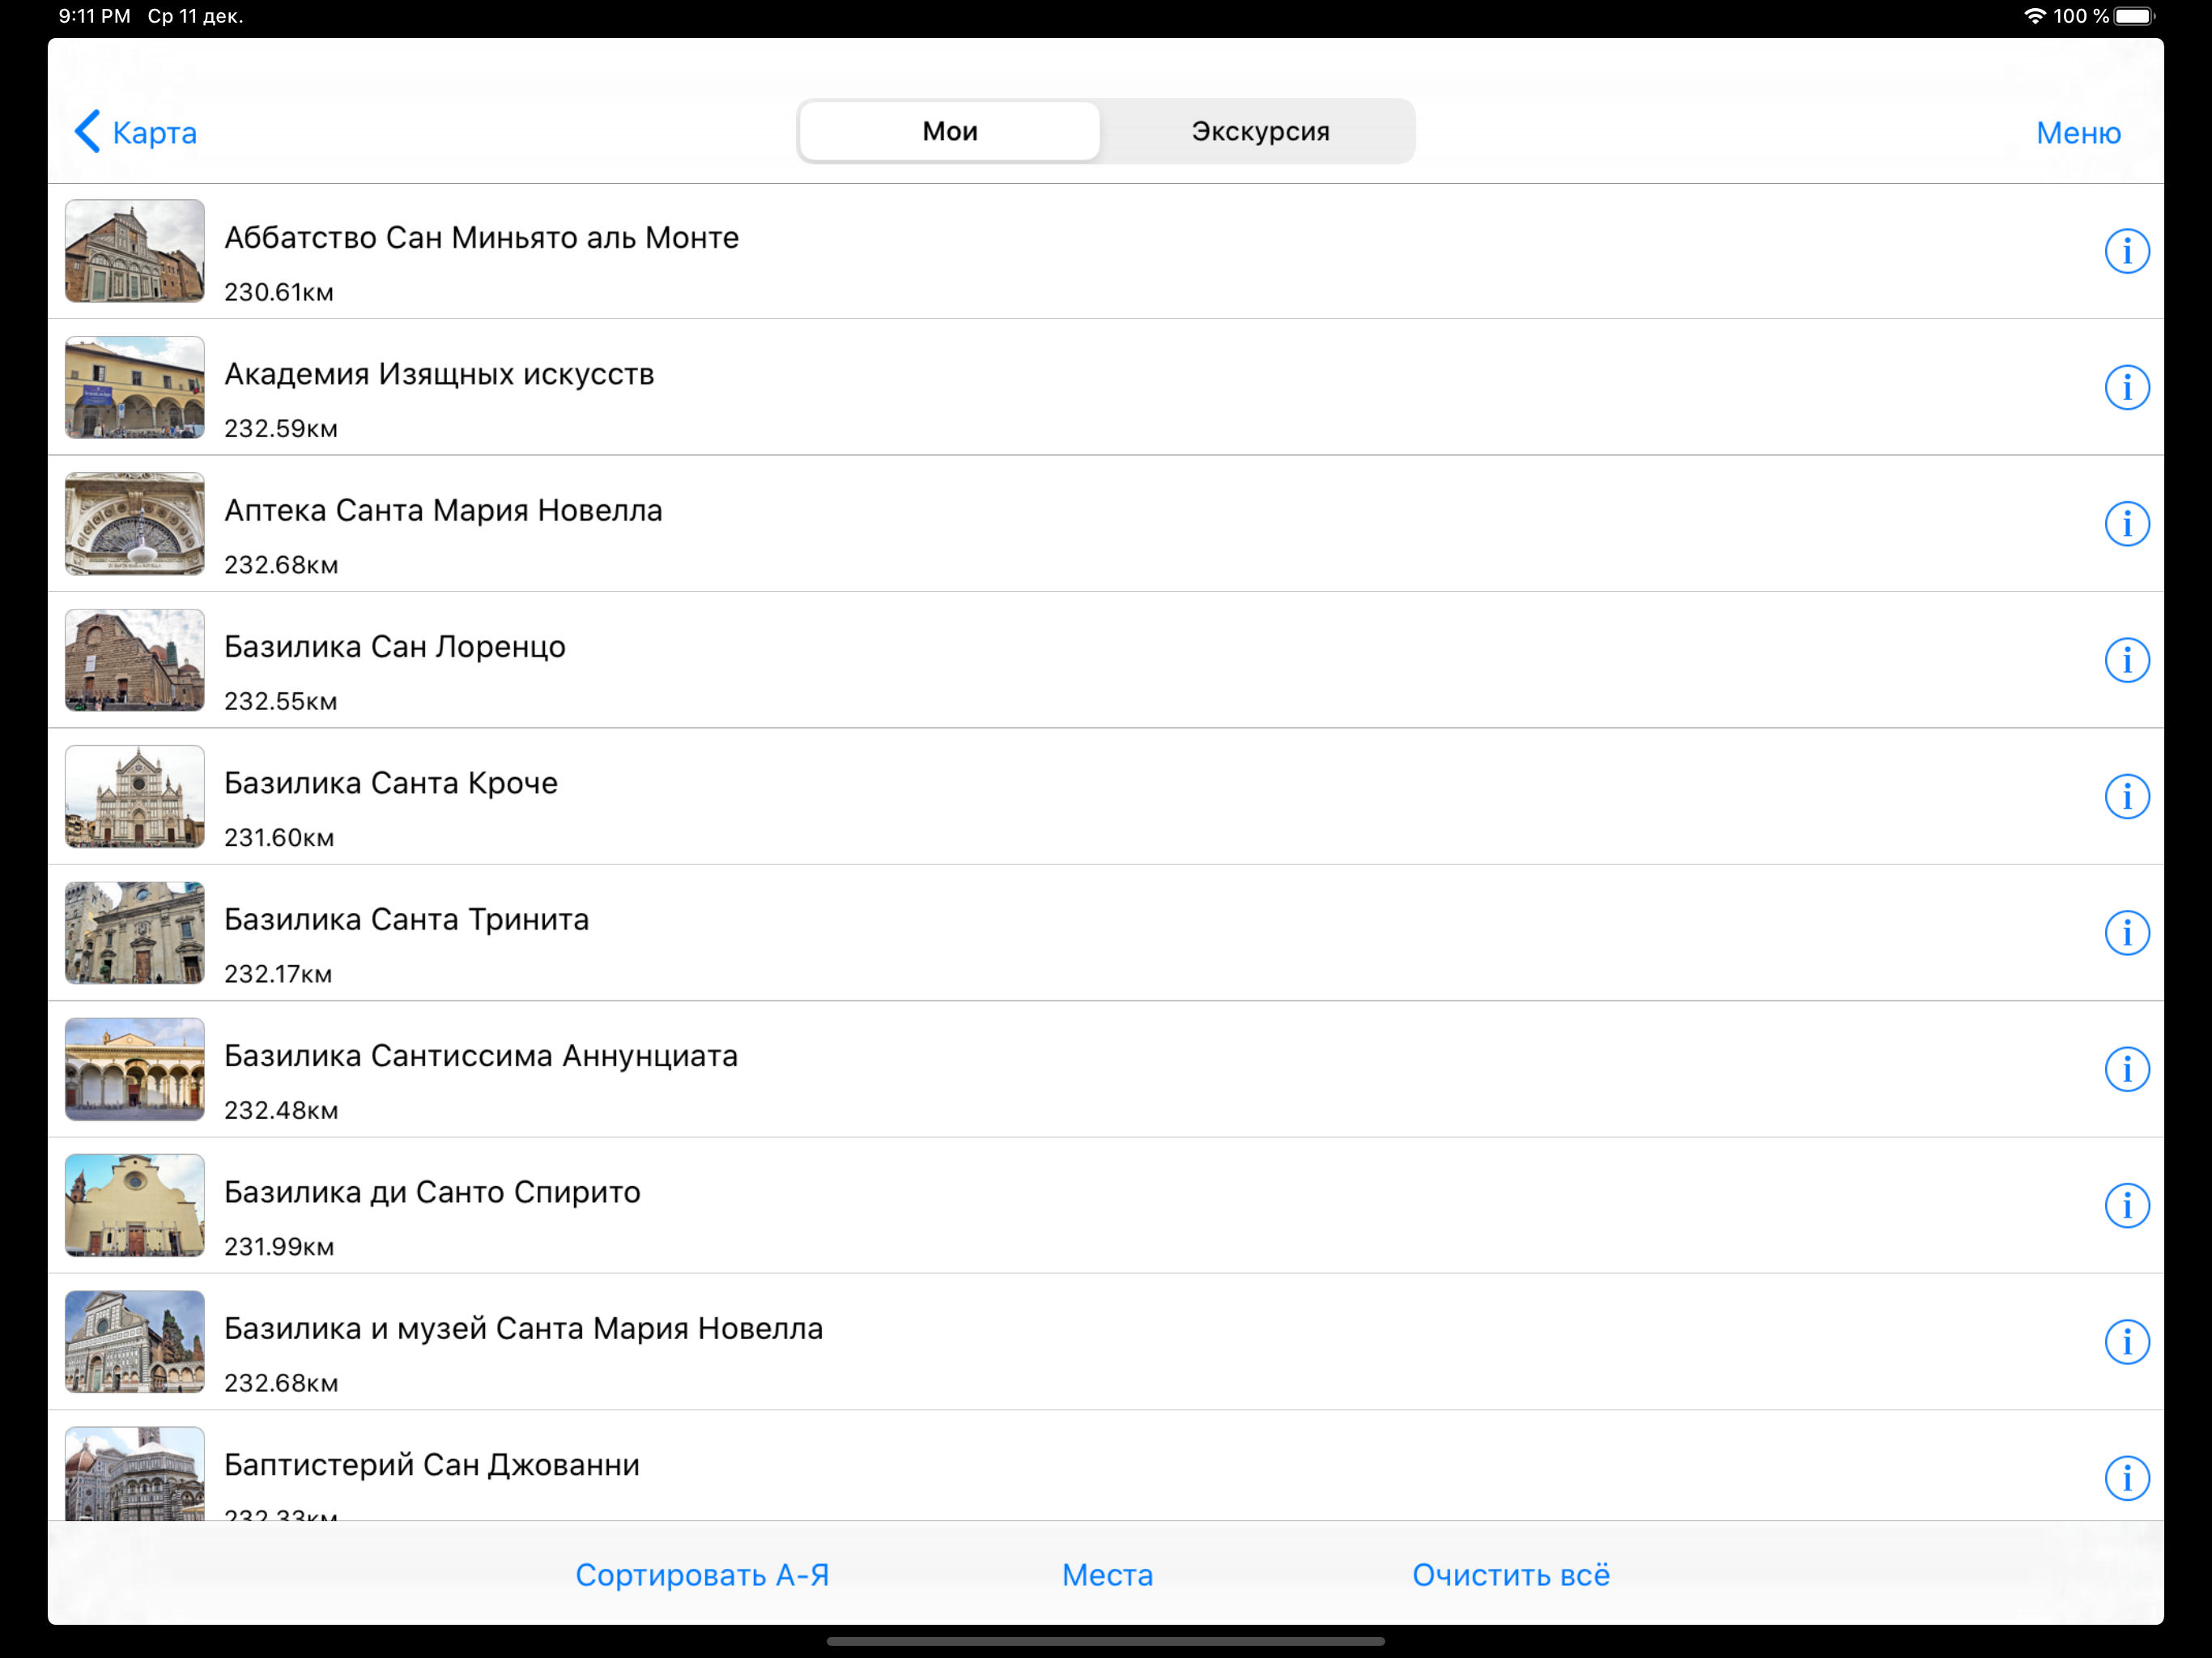Viewport: 2212px width, 1658px height.
Task: Open Места in bottom toolbar
Action: tap(1107, 1575)
